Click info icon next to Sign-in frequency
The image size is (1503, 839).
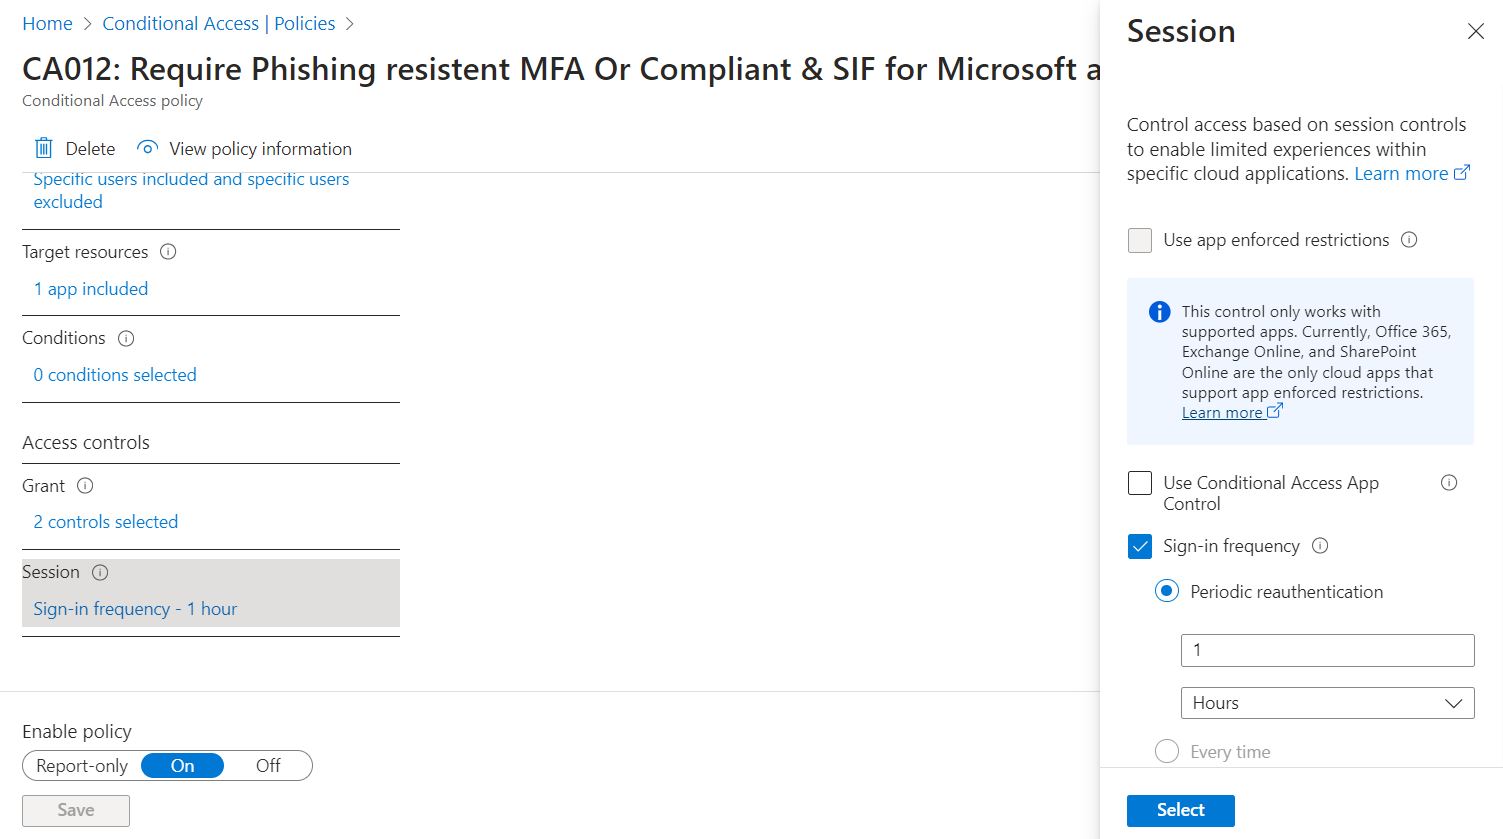(x=1320, y=546)
